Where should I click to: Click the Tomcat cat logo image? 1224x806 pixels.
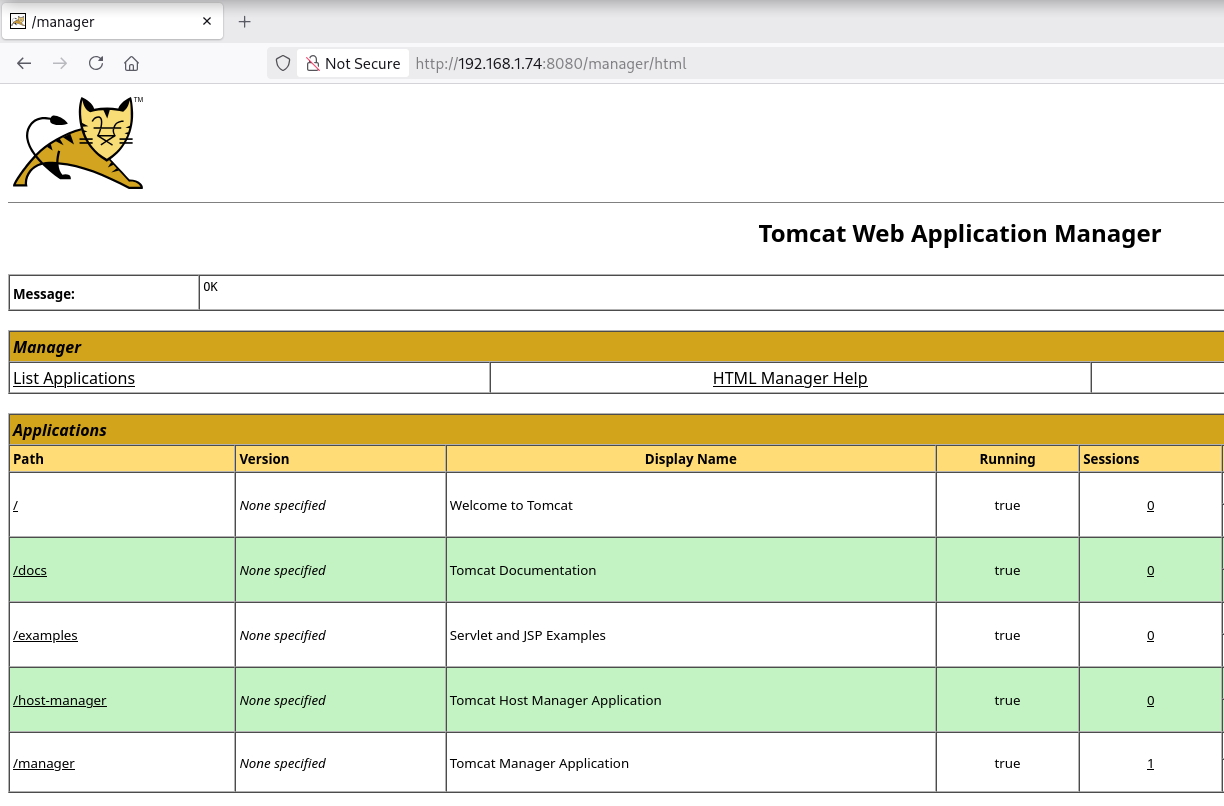click(79, 143)
